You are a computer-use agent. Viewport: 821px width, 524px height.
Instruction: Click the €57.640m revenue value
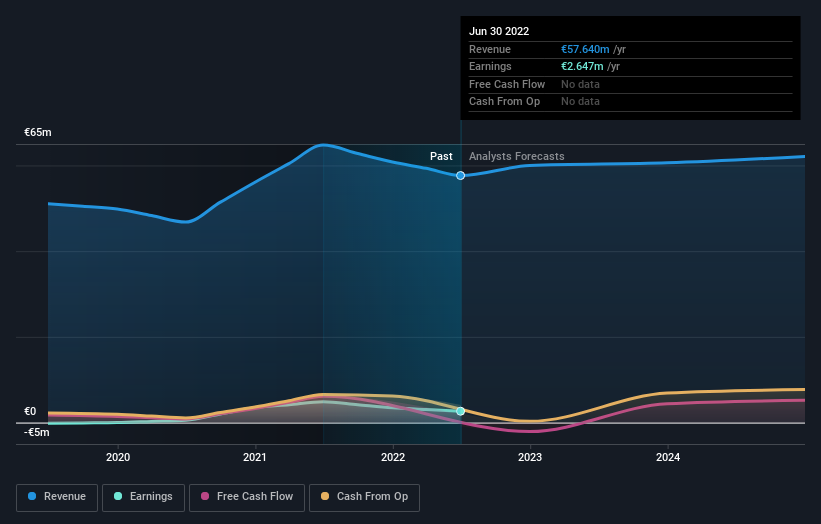[585, 49]
